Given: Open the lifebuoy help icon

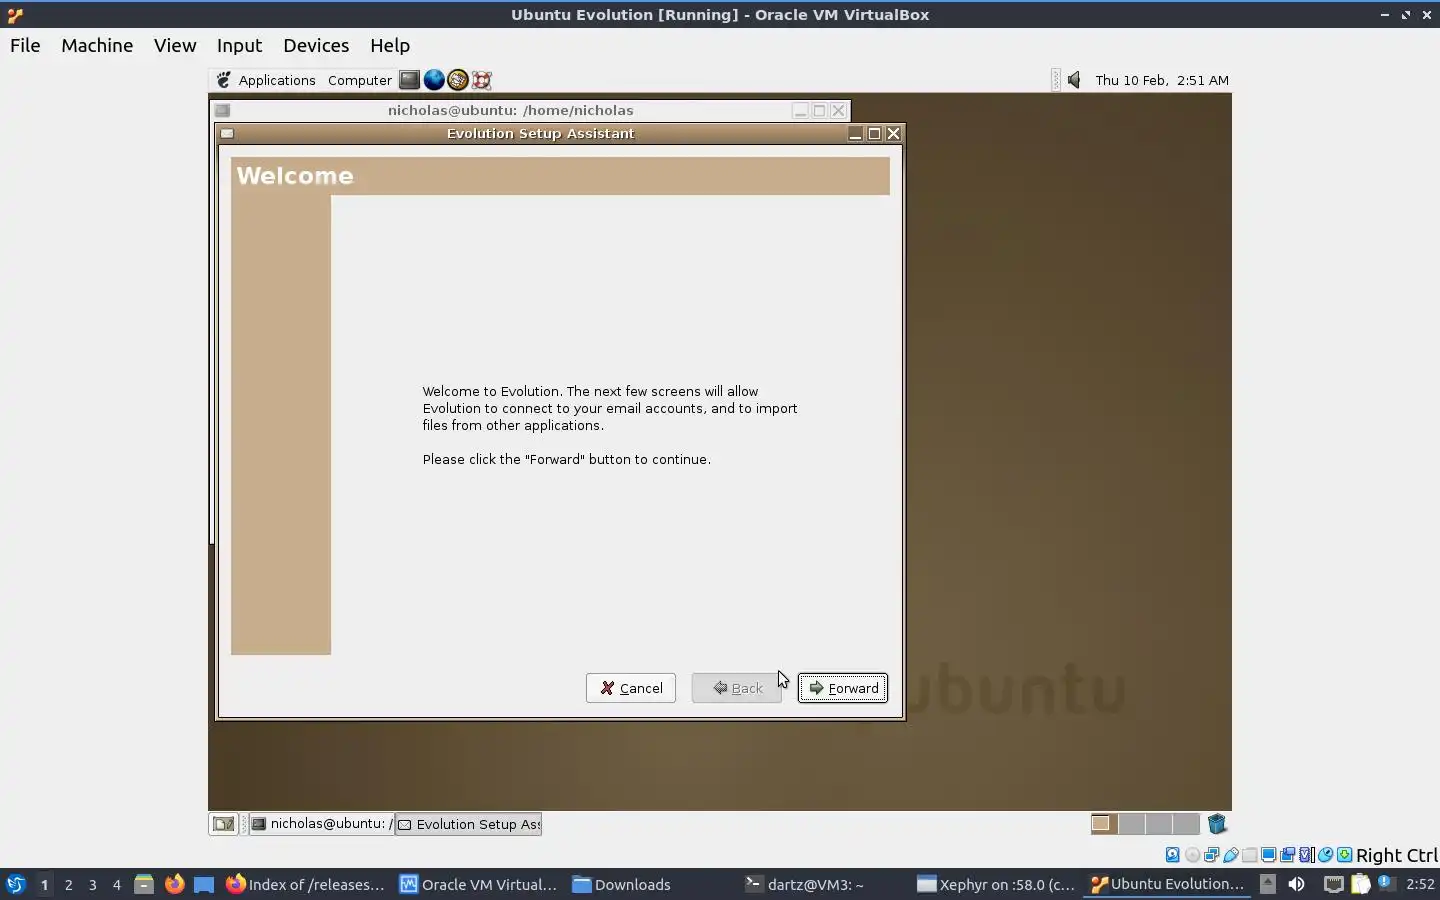Looking at the screenshot, I should [482, 80].
